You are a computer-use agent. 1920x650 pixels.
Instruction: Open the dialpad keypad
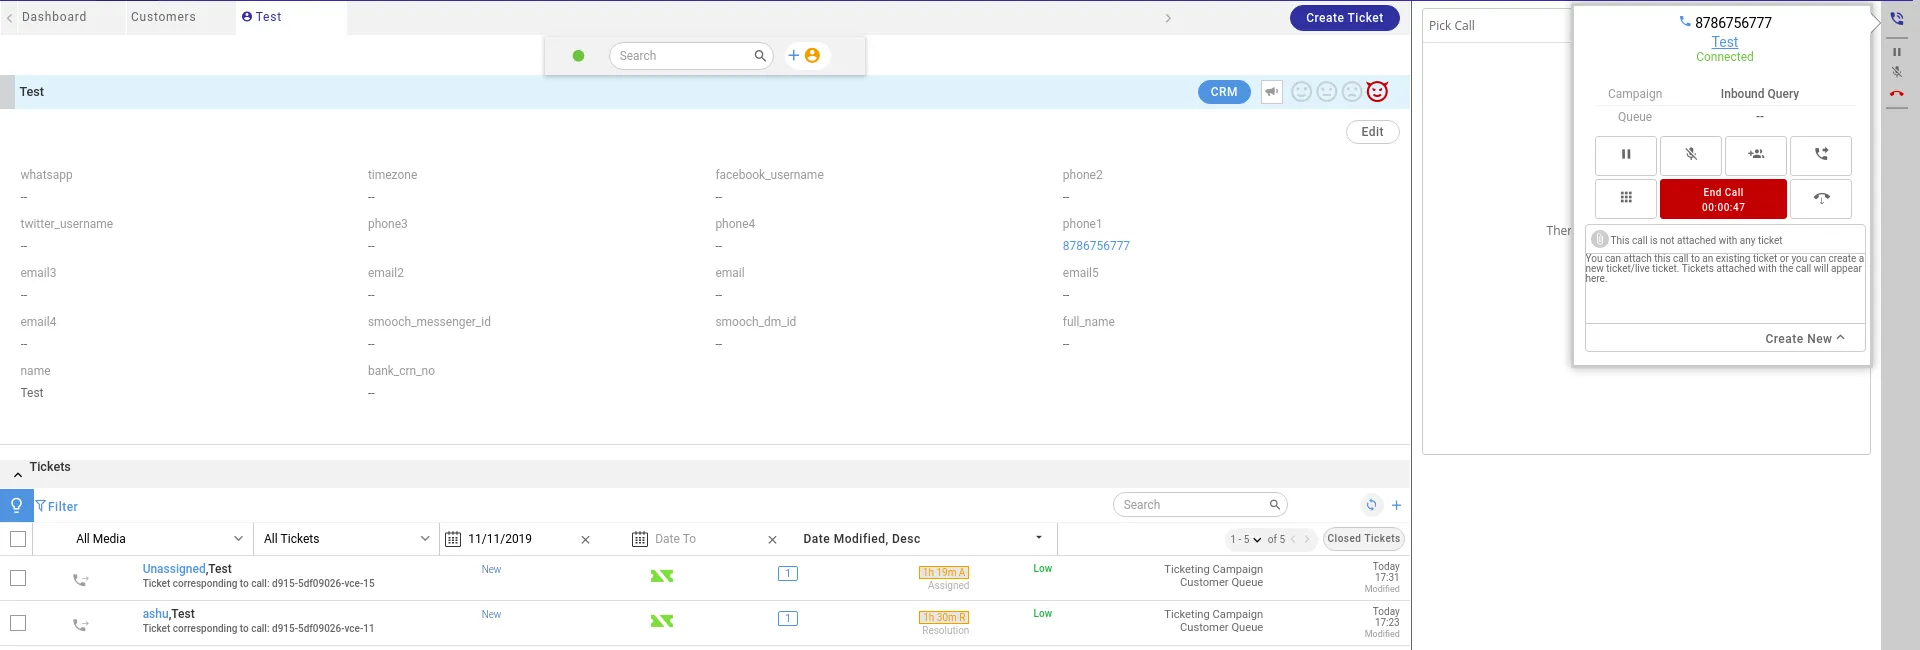[1626, 198]
